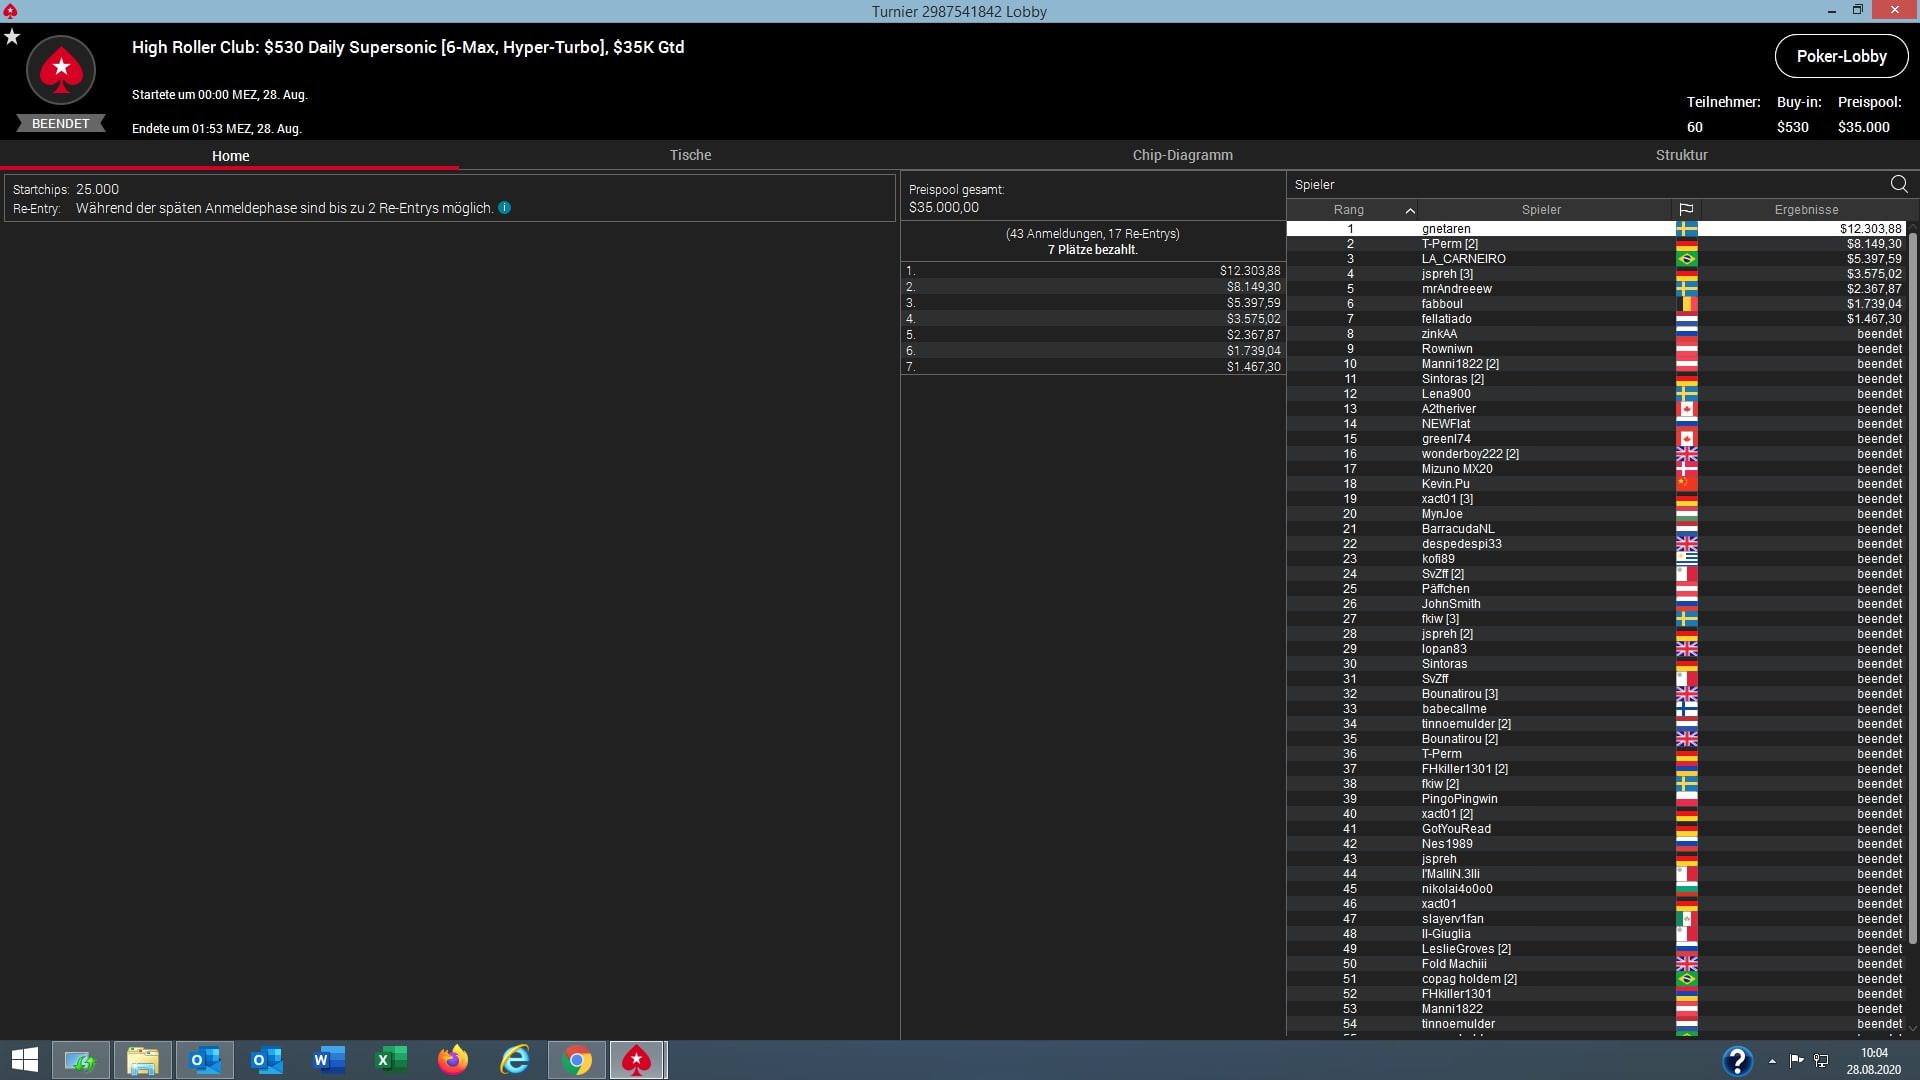Sort by Ergebnisse column header
The width and height of the screenshot is (1920, 1080).
coord(1805,210)
